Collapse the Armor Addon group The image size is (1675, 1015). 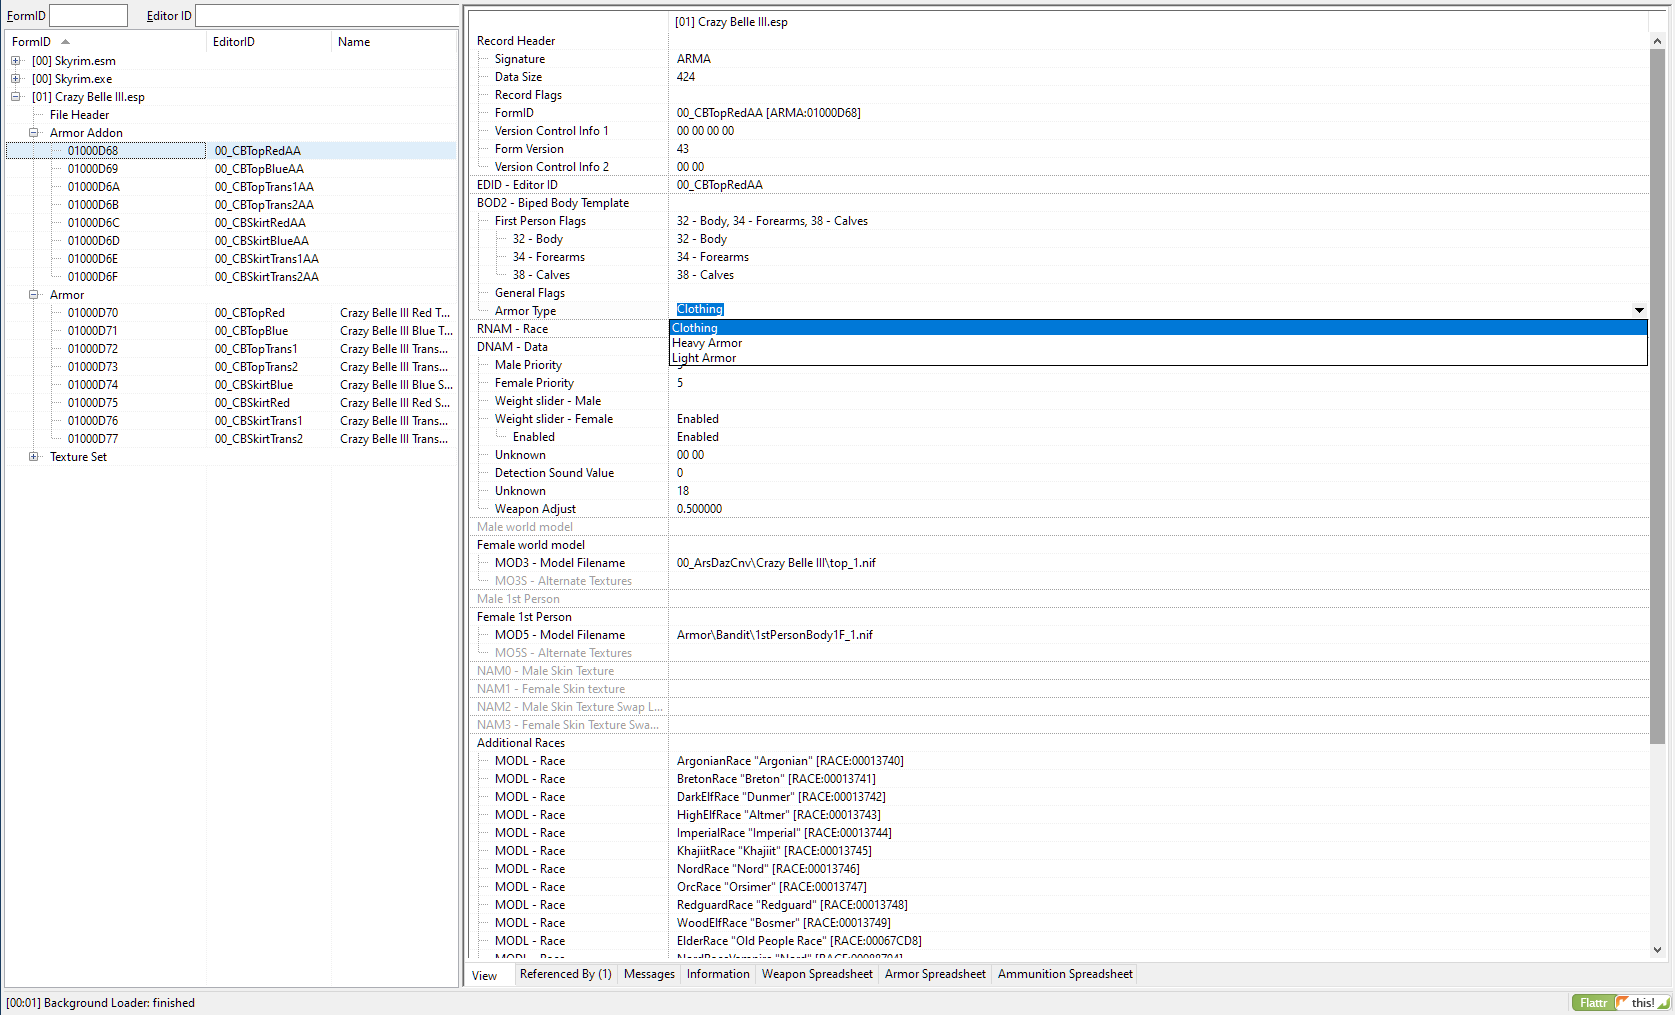pos(34,133)
